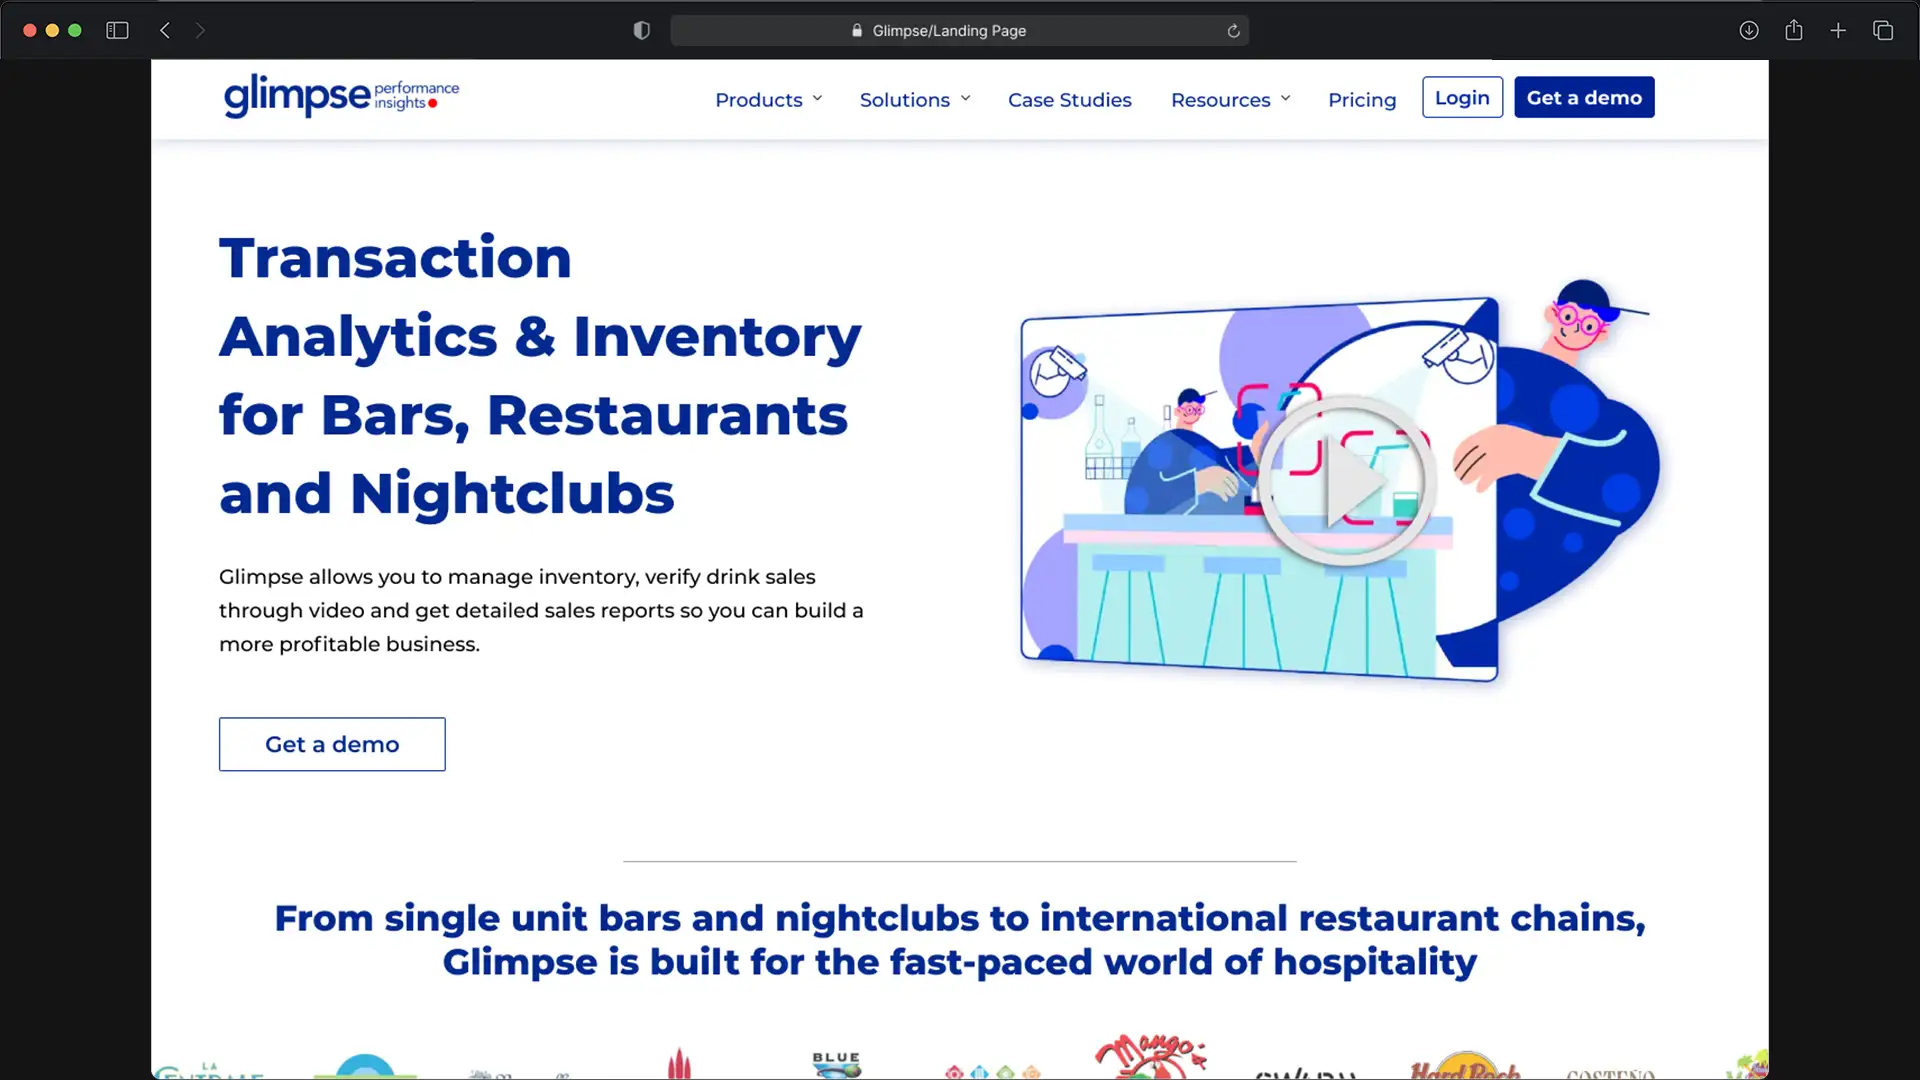Click the outlined Get a demo button below text
The height and width of the screenshot is (1080, 1920).
[332, 744]
